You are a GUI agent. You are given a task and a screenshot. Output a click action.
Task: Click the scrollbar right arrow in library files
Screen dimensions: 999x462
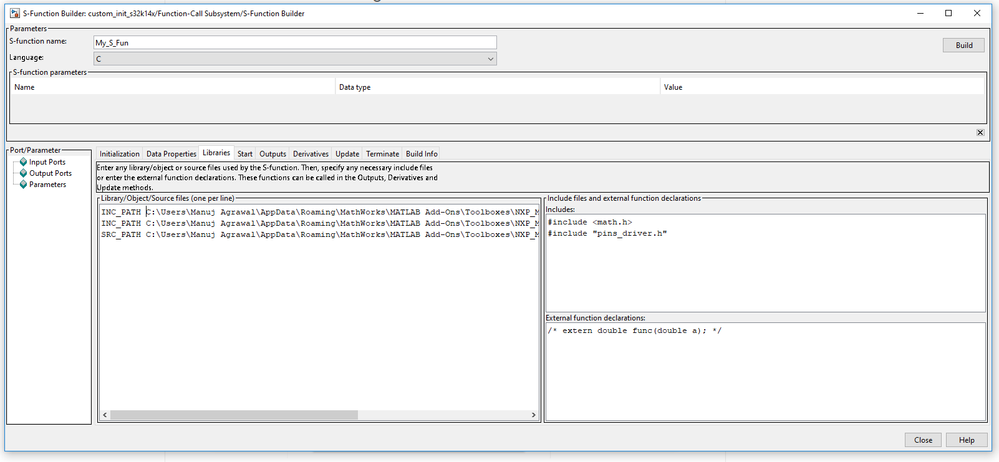[x=534, y=415]
